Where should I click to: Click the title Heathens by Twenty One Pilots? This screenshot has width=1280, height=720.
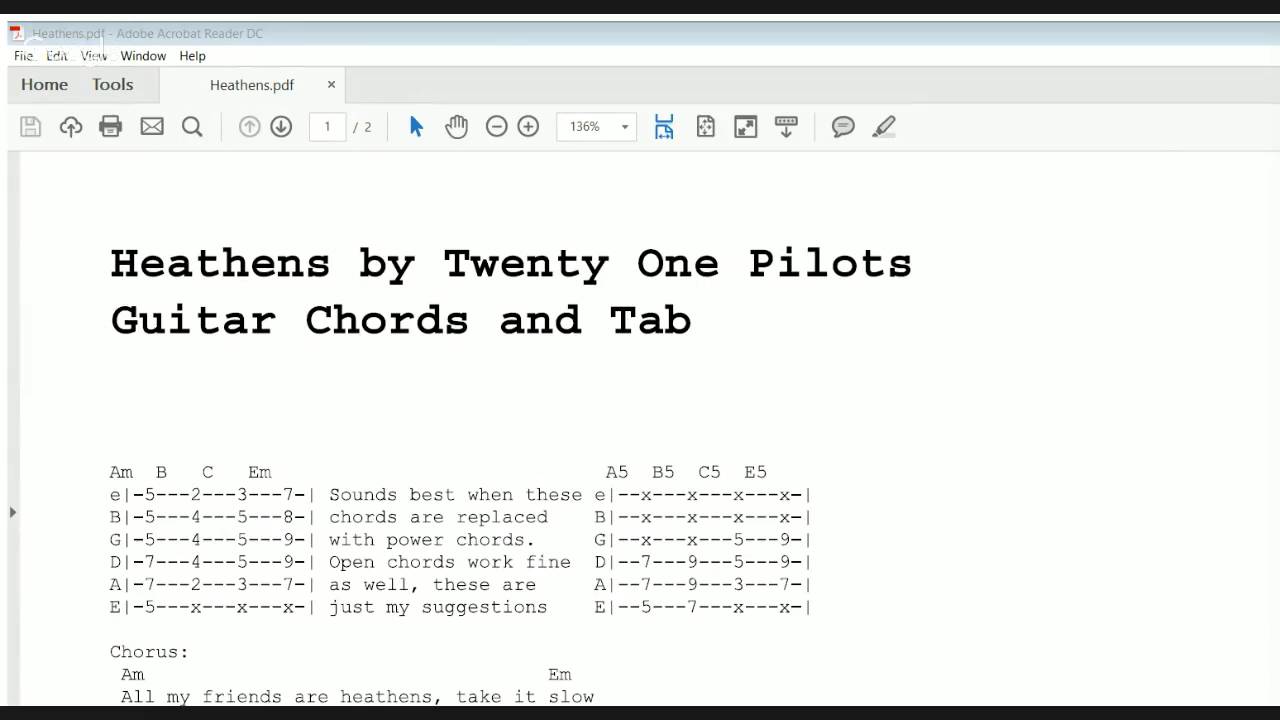pos(511,263)
